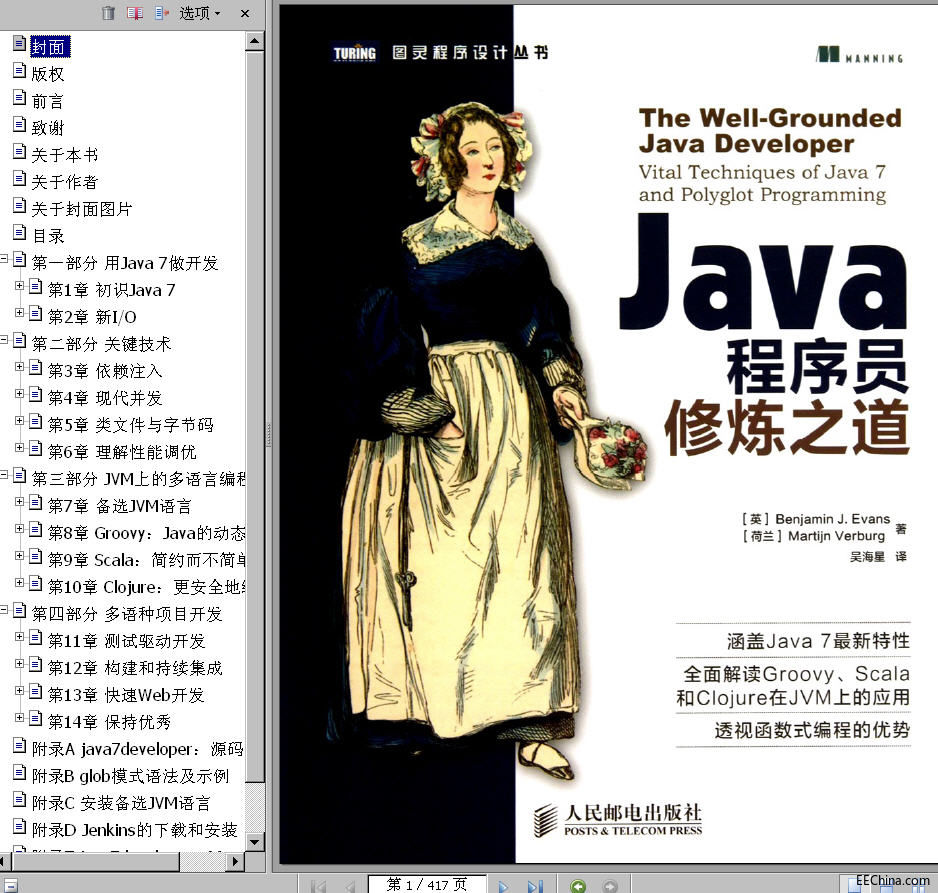Click page icon of 第1章 初识Java 7
The width and height of the screenshot is (938, 893).
[x=36, y=287]
